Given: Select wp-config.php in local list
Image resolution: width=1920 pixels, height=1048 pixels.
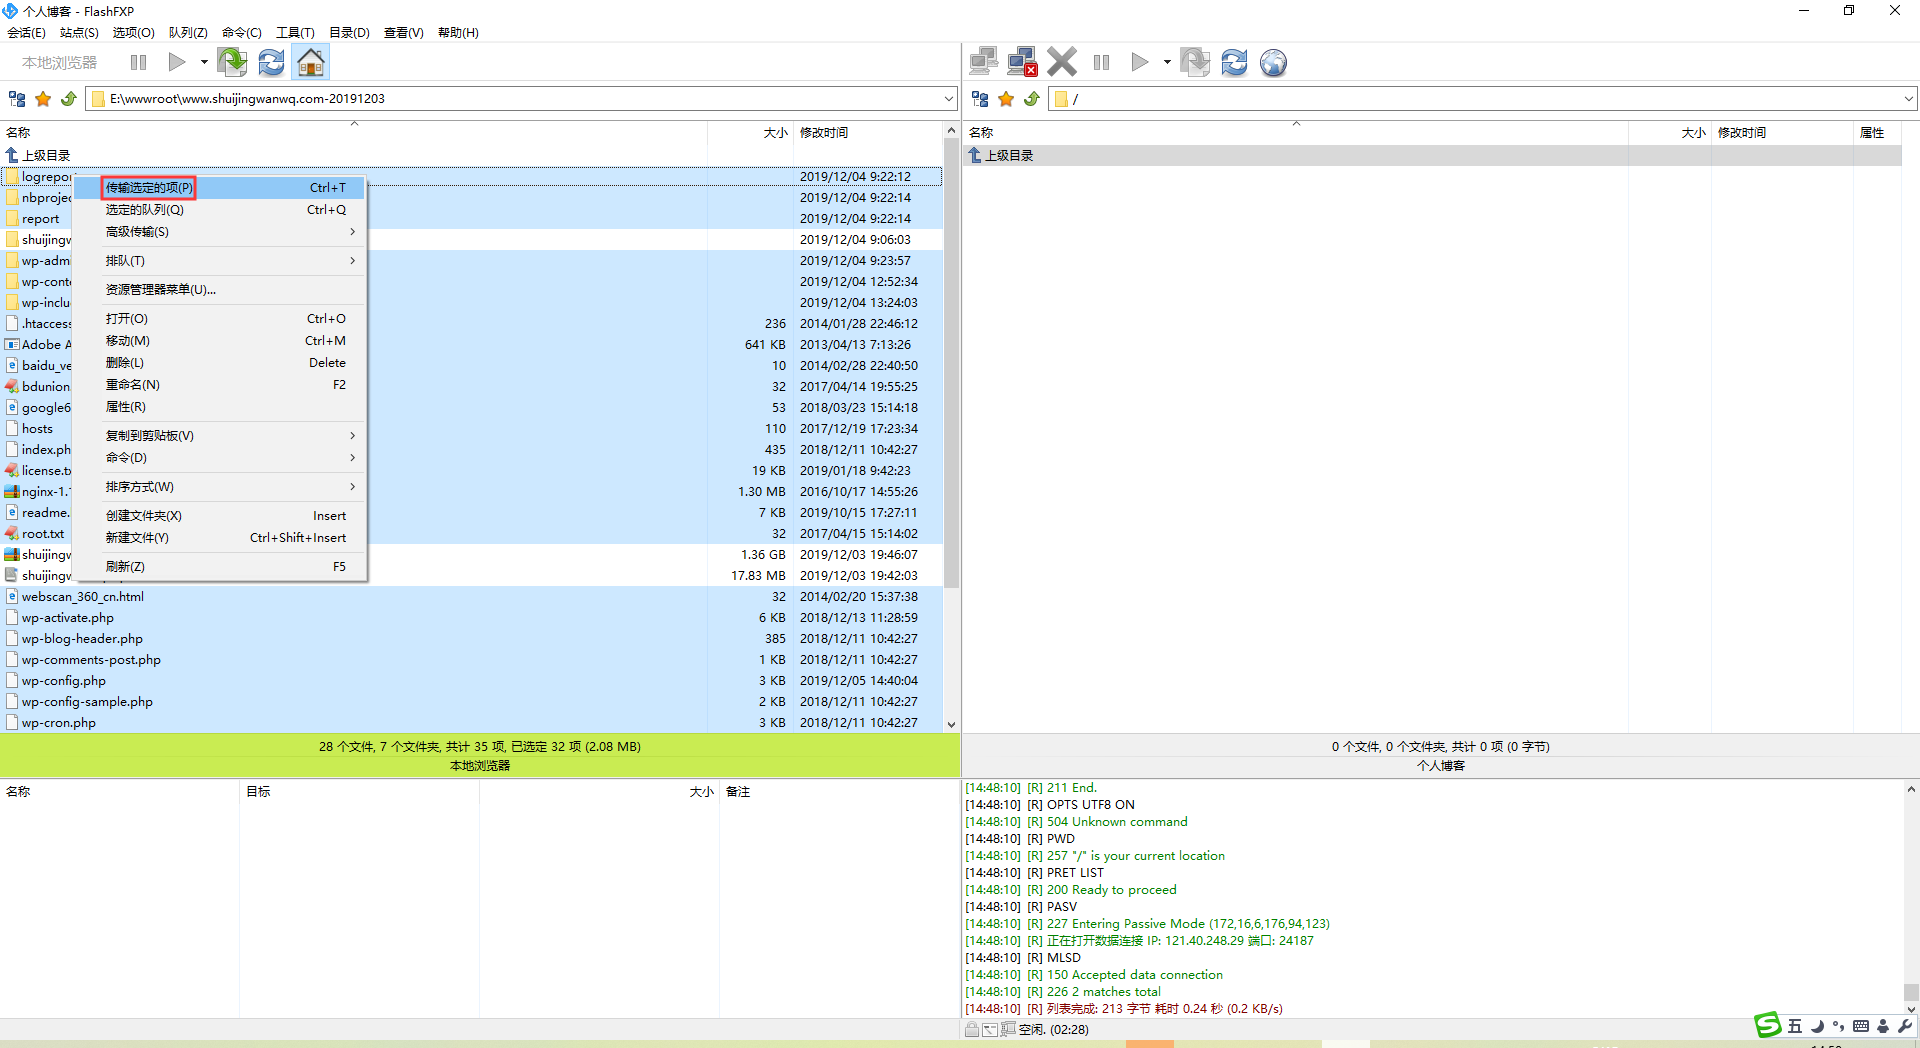Looking at the screenshot, I should click(64, 681).
